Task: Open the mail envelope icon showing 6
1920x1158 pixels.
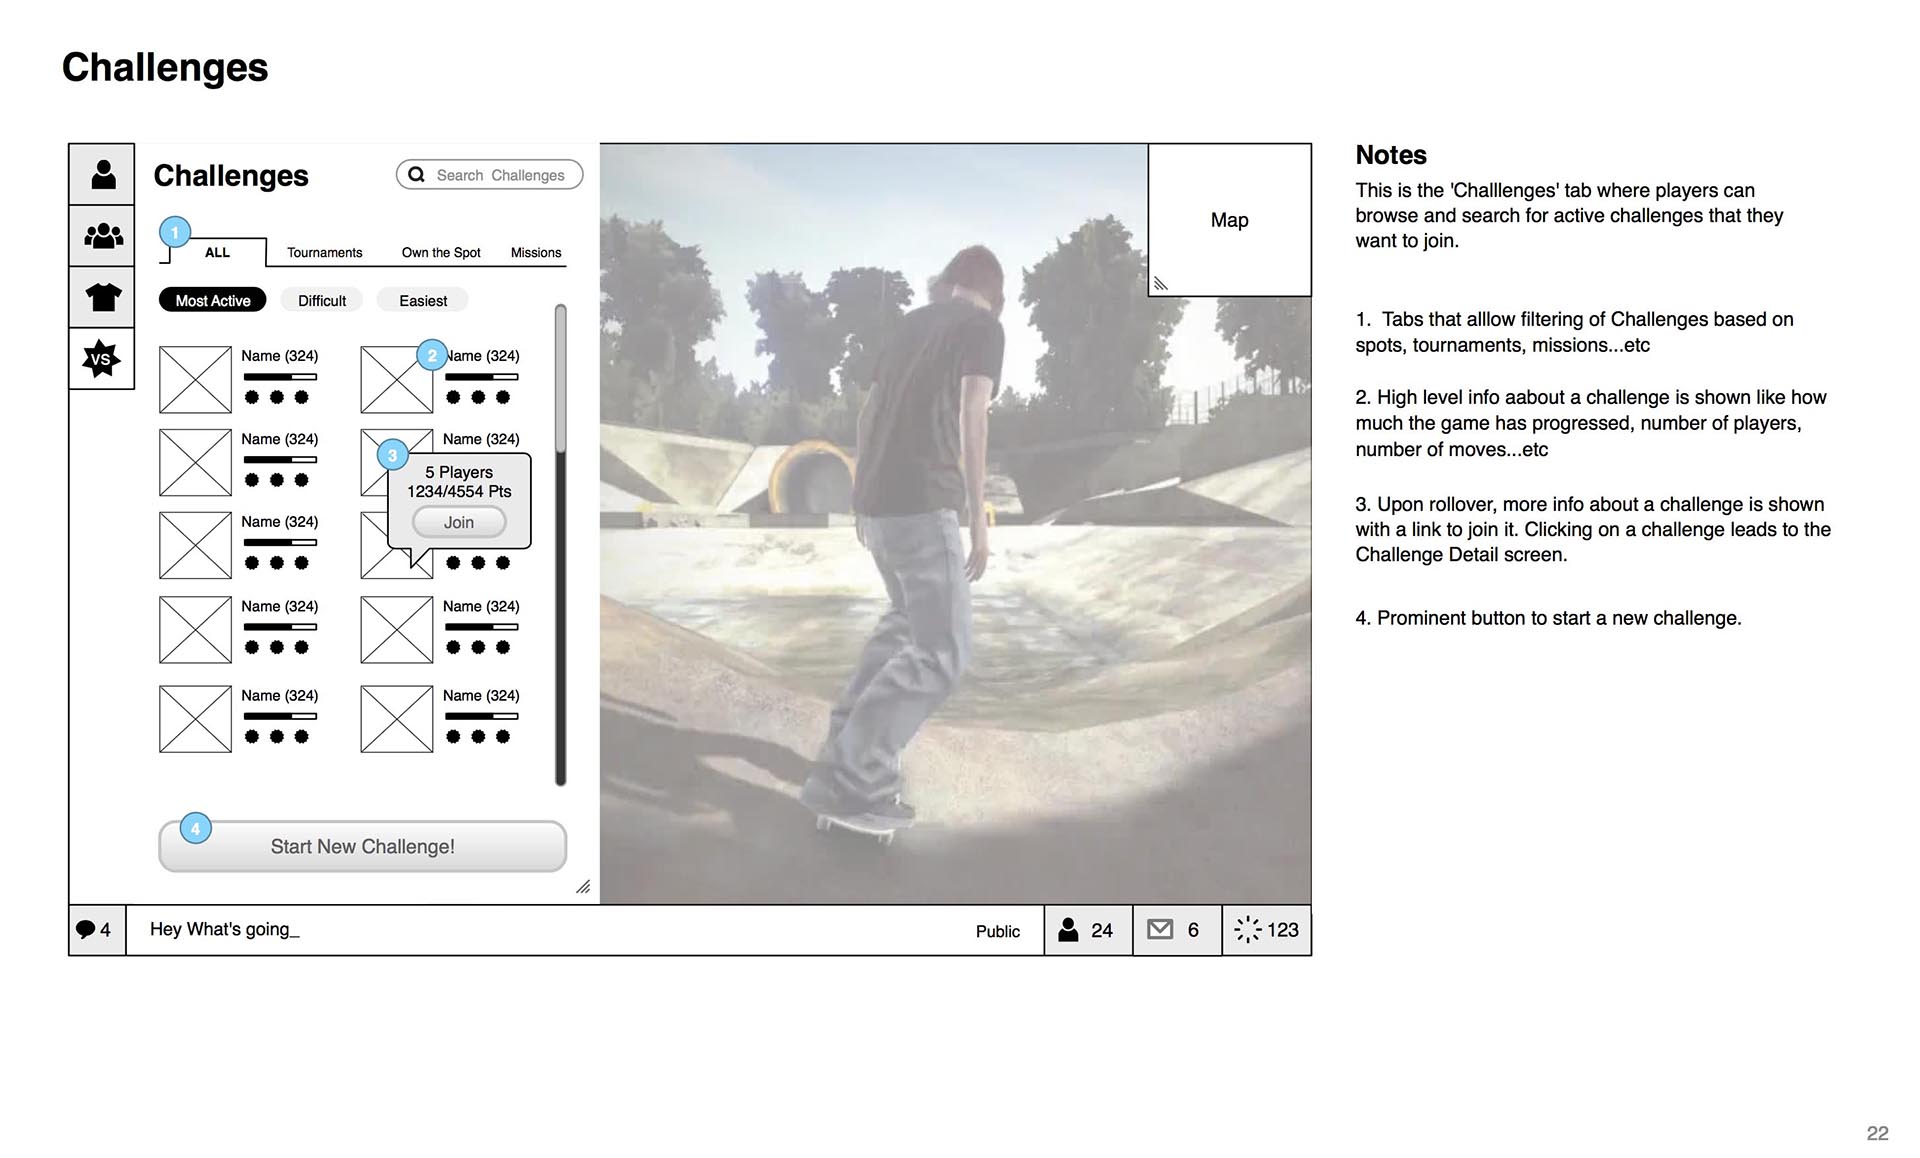Action: pos(1160,930)
